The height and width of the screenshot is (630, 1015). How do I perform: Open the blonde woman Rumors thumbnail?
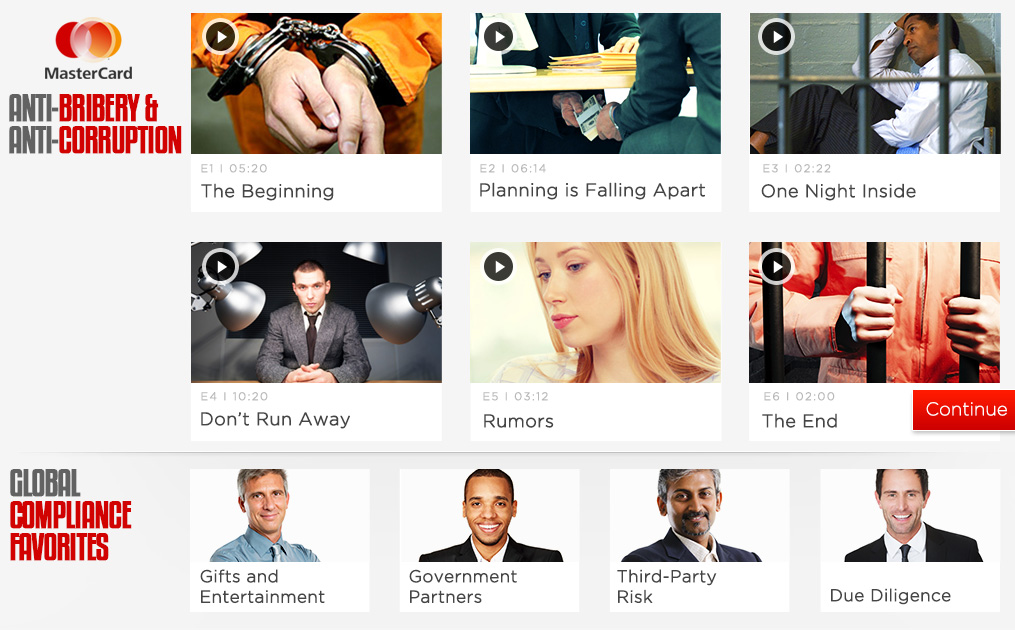(x=596, y=313)
